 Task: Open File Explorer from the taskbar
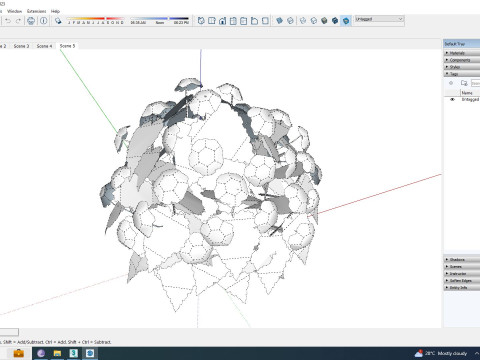[57, 353]
